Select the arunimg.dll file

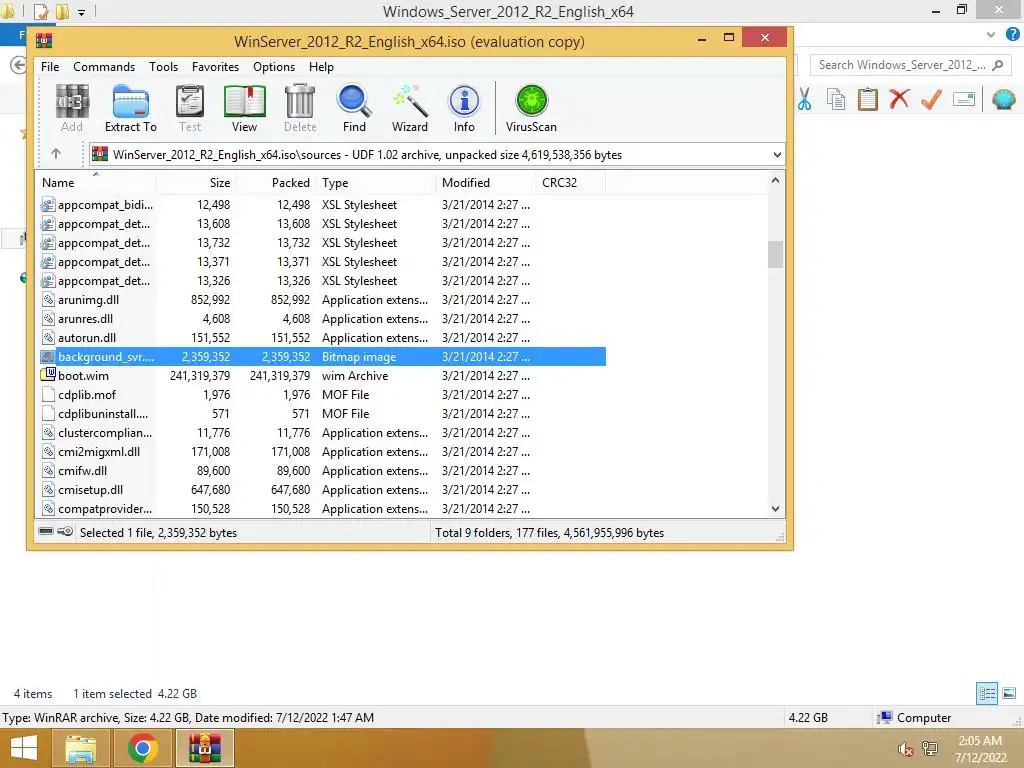point(321,300)
